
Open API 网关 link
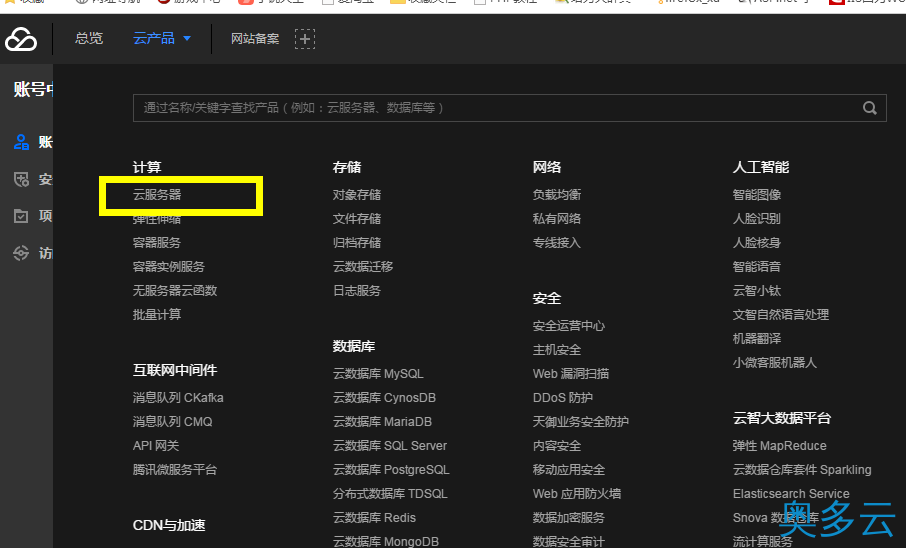click(x=156, y=446)
